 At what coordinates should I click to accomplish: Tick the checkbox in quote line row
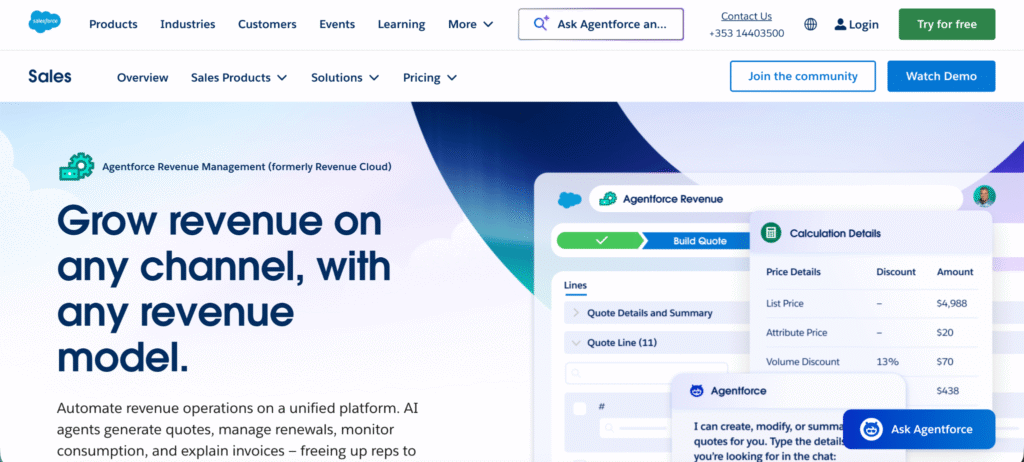pyautogui.click(x=579, y=408)
